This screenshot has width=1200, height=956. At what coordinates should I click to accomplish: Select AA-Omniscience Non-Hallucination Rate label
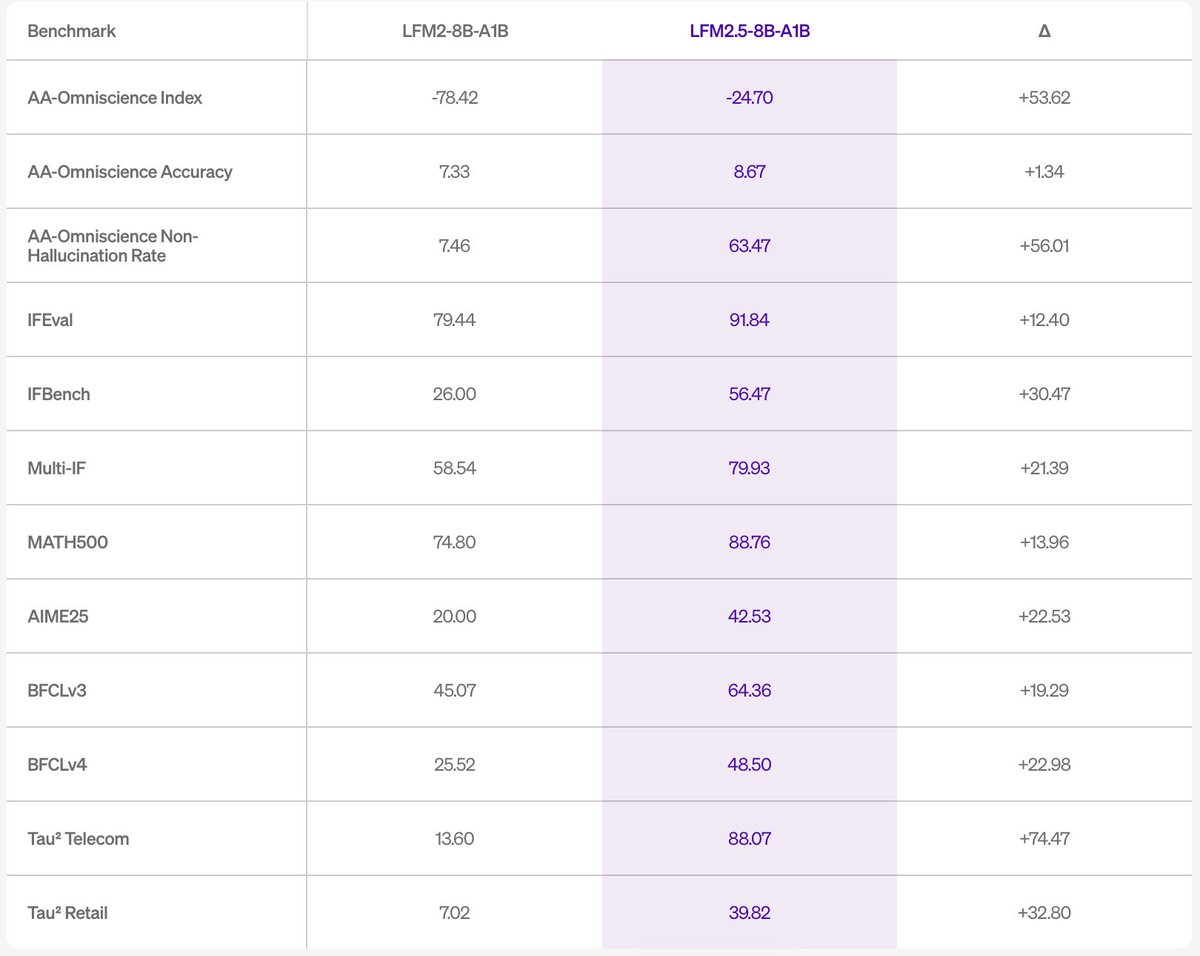pos(113,246)
